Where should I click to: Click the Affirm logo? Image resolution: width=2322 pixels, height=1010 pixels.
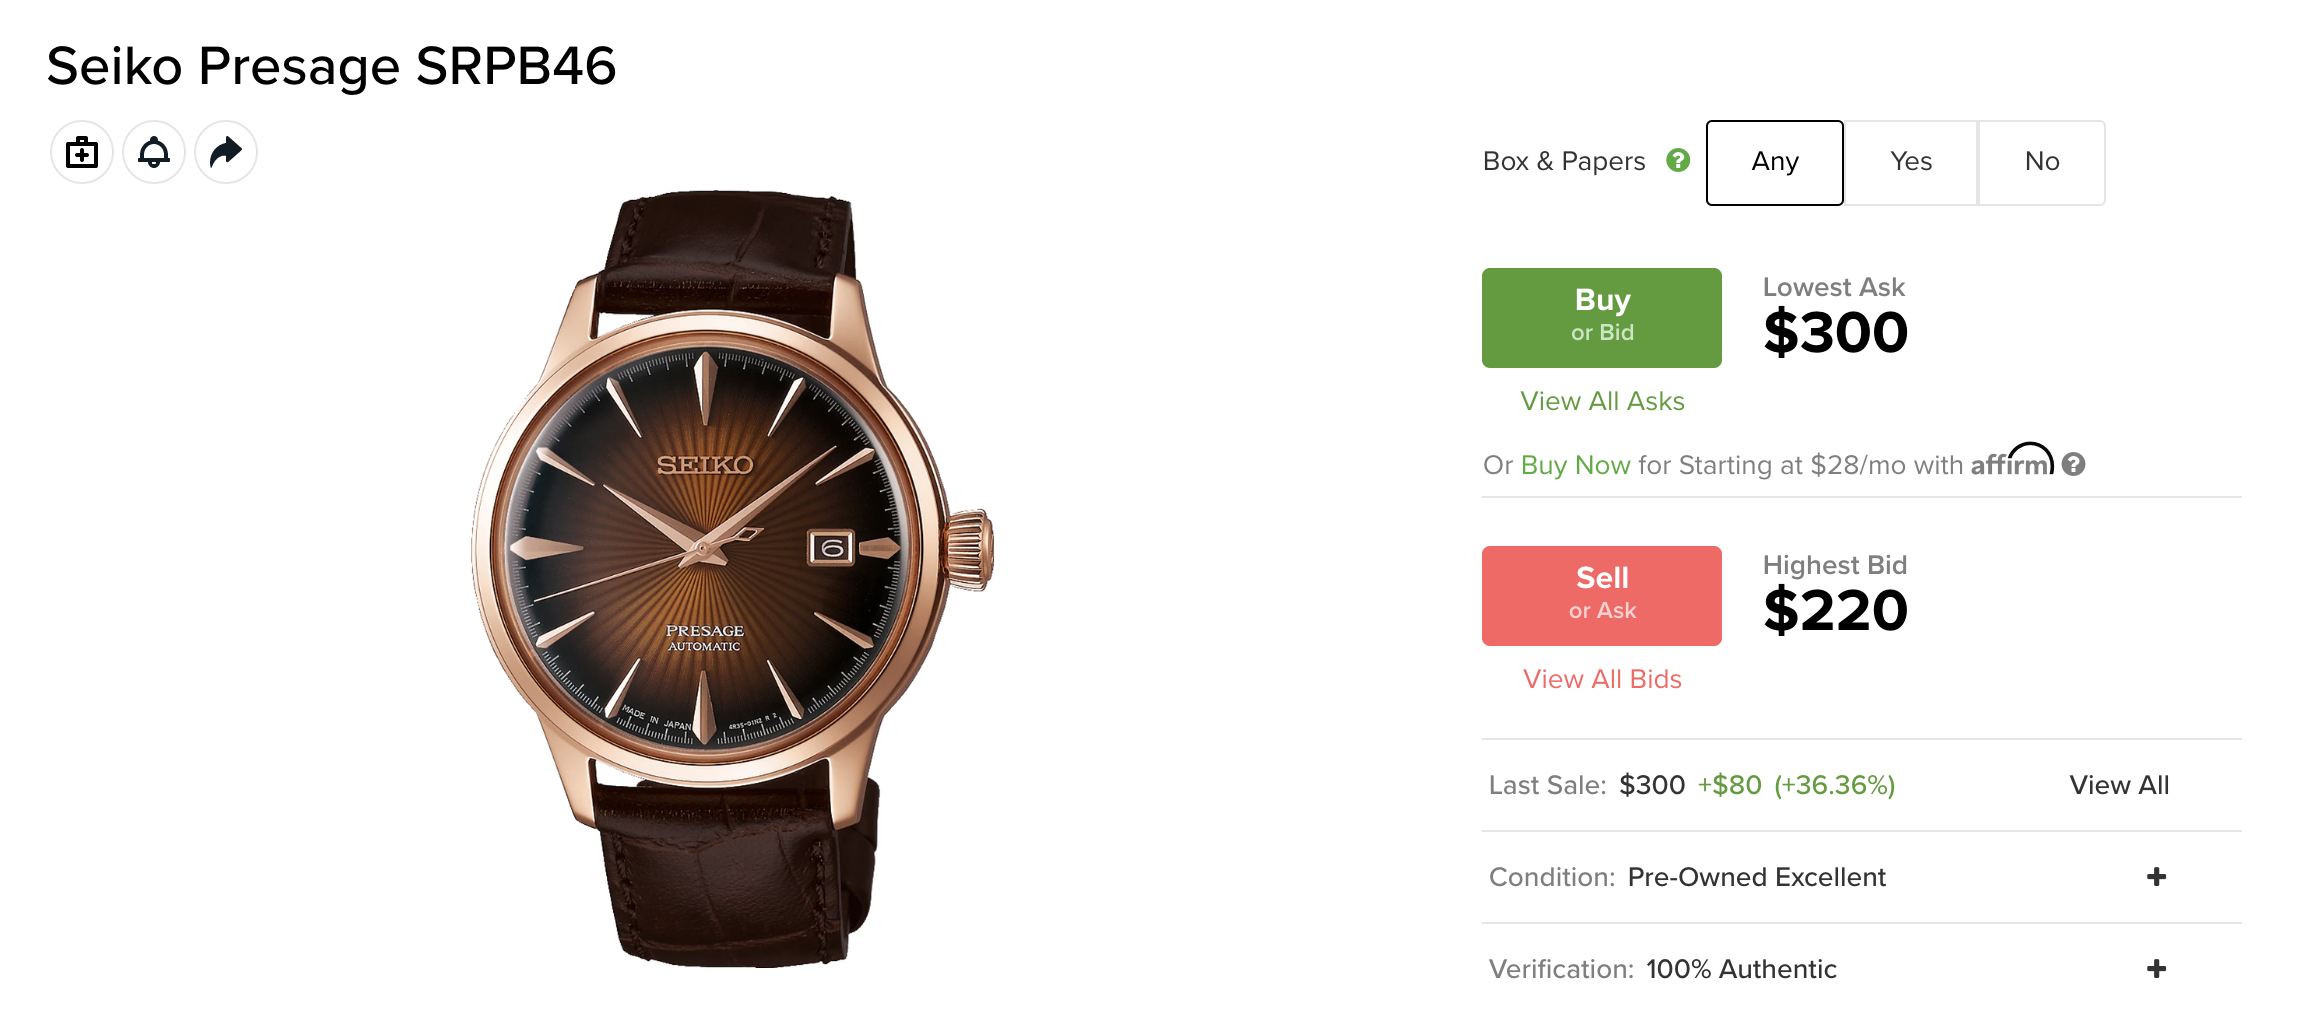click(x=2011, y=460)
